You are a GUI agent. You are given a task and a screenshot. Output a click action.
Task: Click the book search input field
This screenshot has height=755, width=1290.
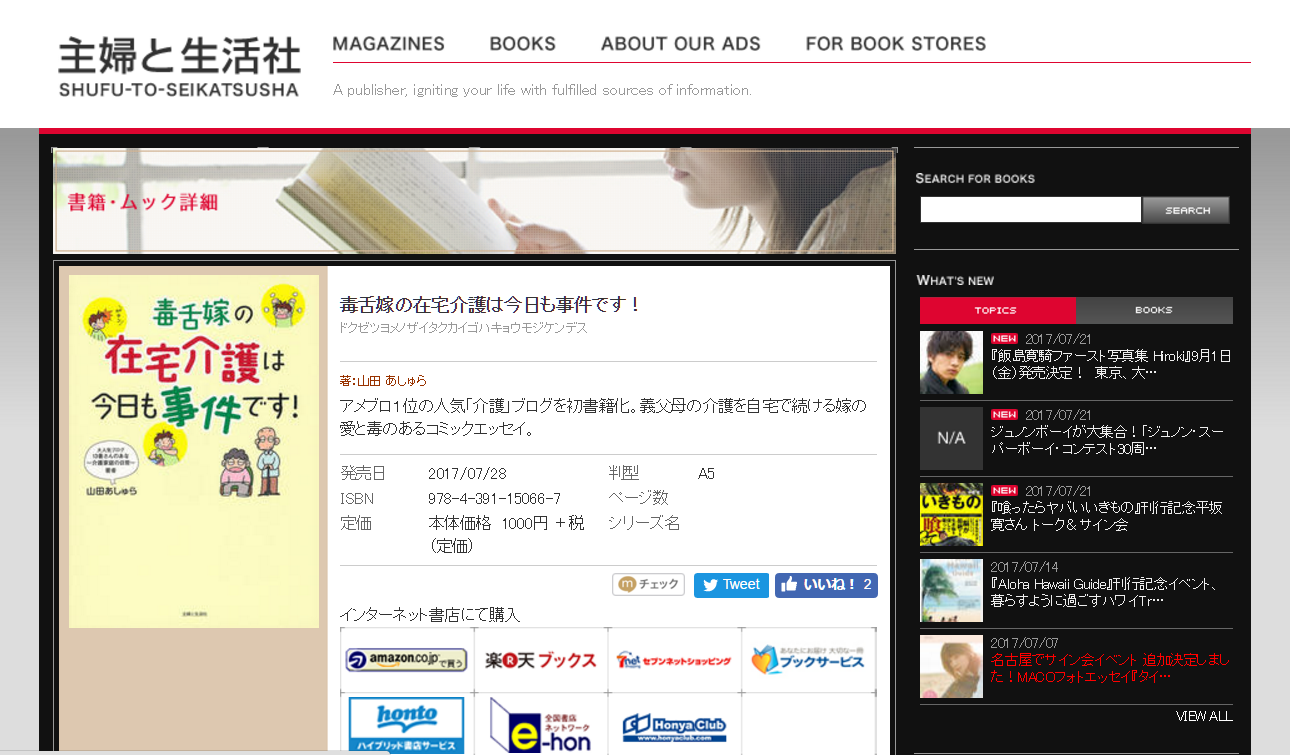[1030, 210]
